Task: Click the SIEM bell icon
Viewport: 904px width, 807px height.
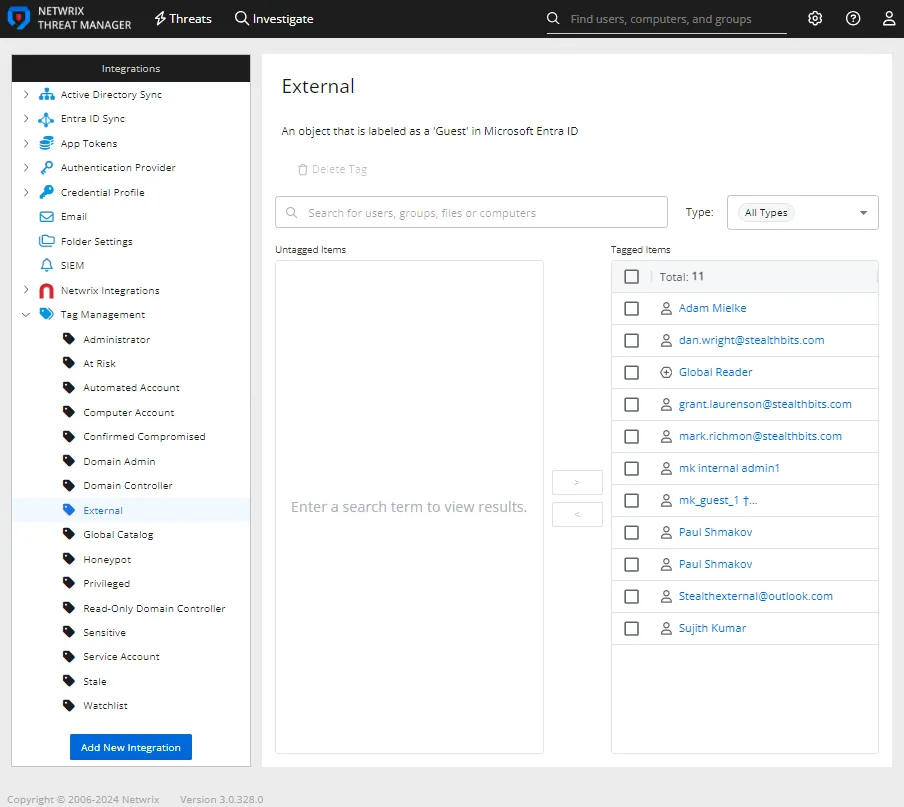Action: tap(47, 265)
